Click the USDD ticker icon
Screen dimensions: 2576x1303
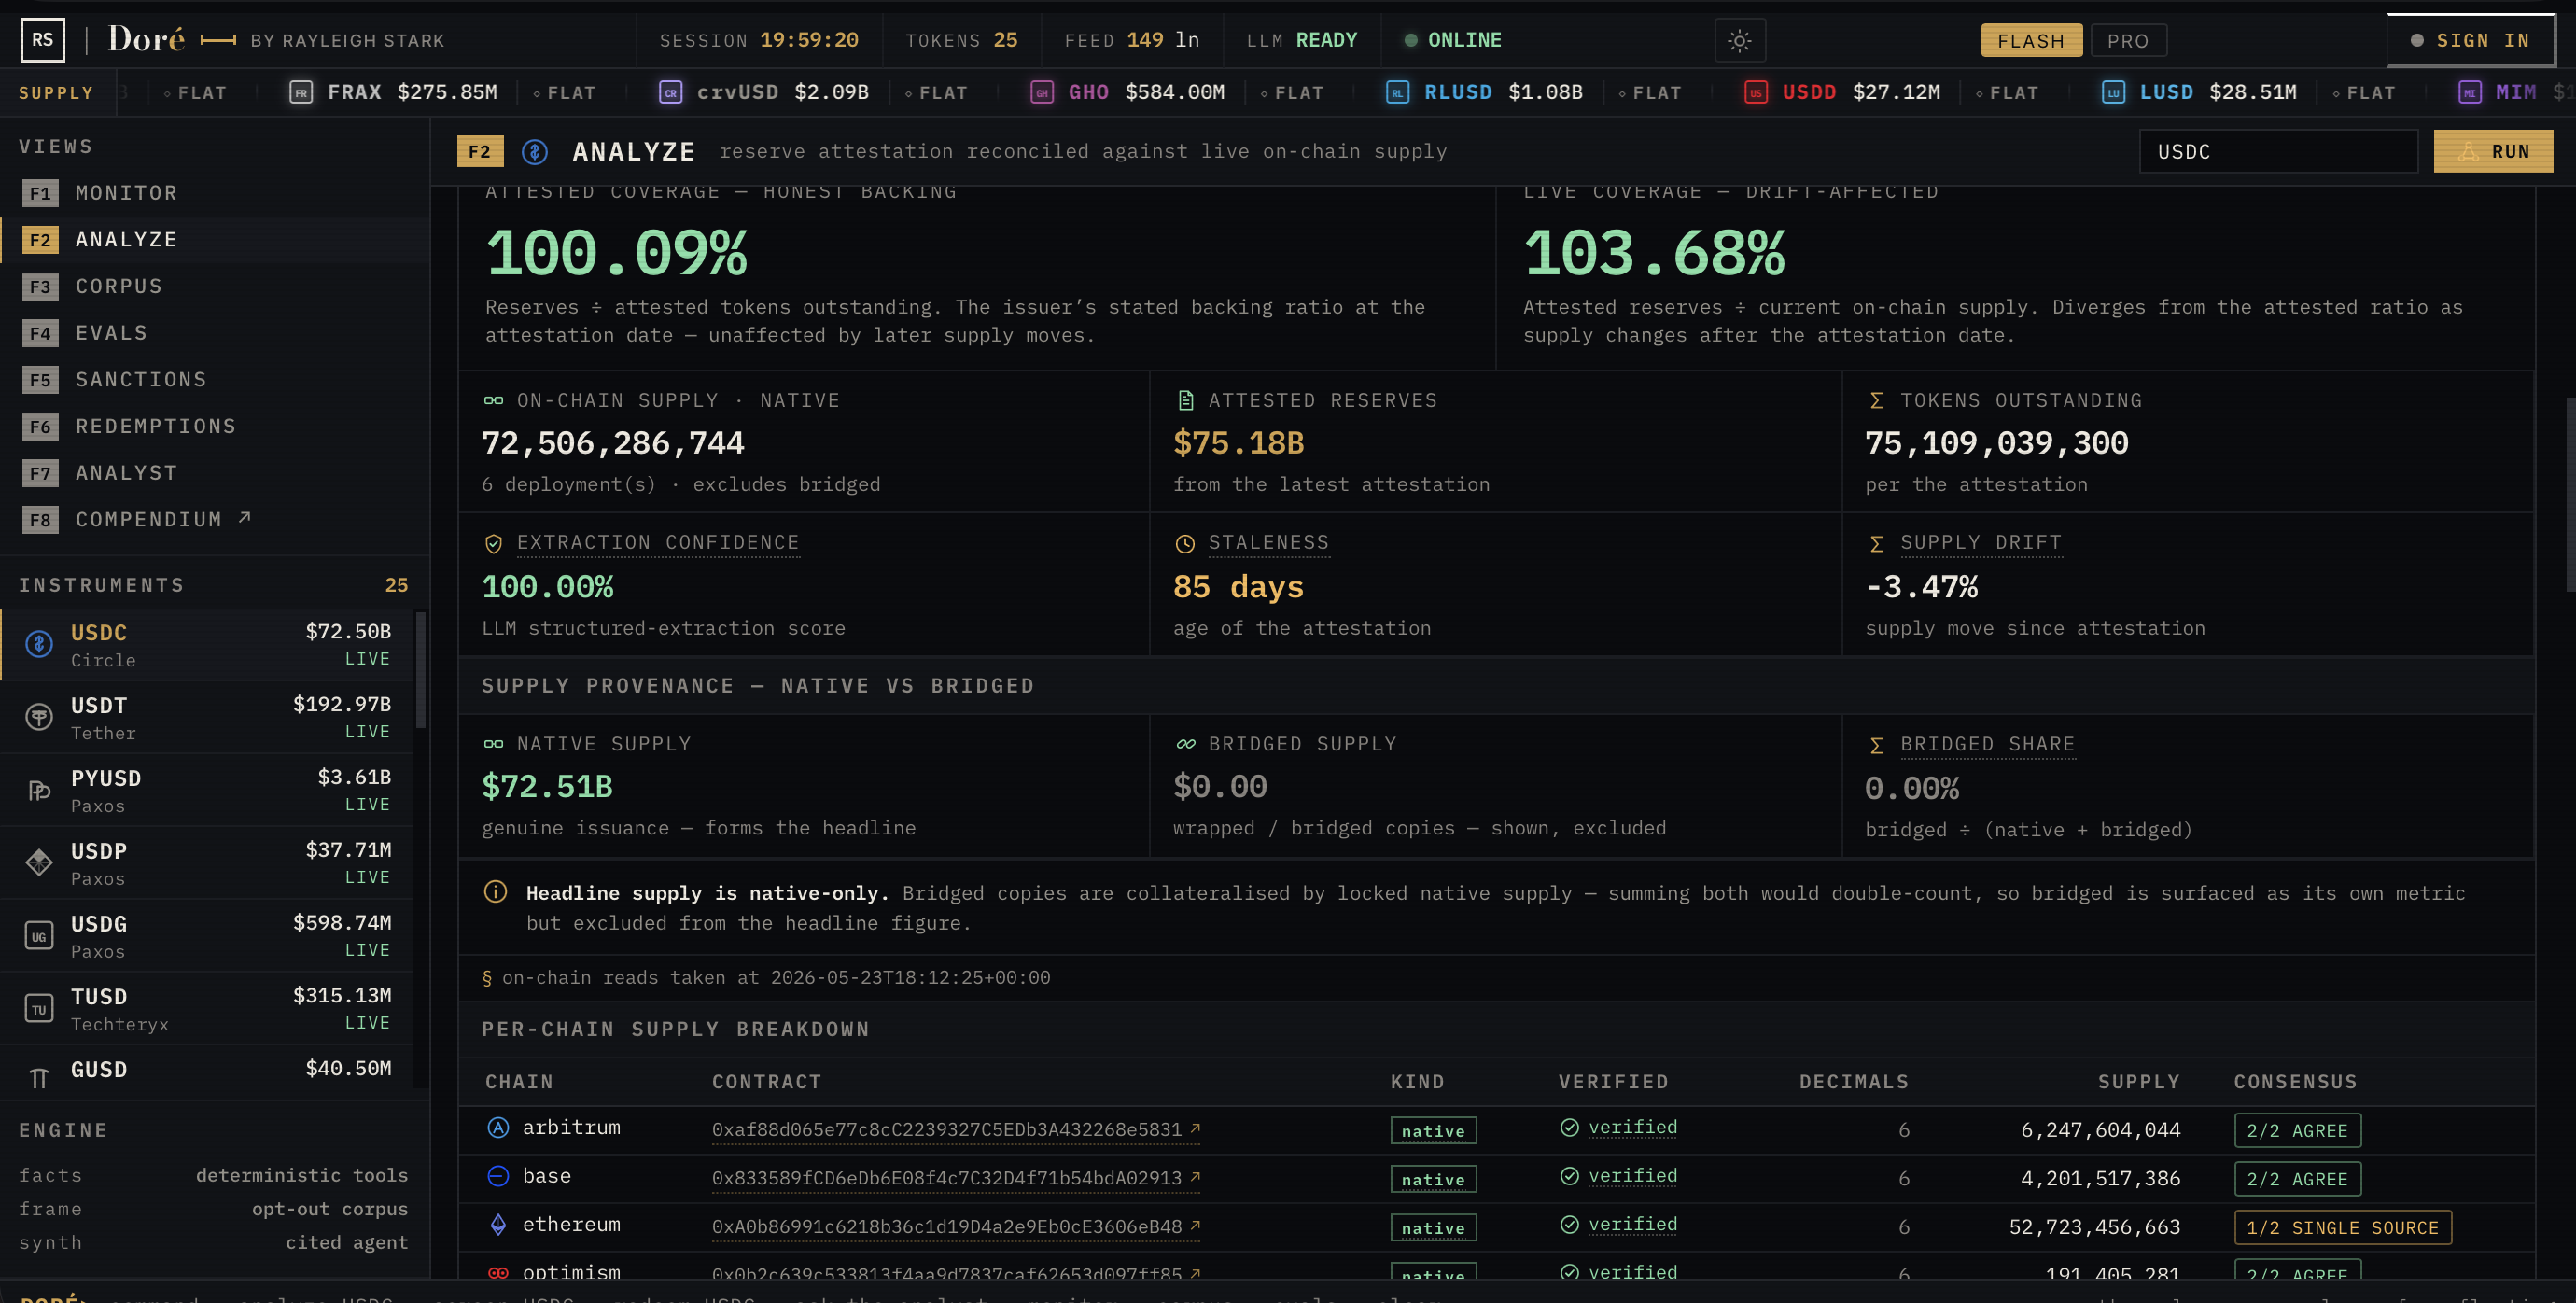[x=1755, y=93]
